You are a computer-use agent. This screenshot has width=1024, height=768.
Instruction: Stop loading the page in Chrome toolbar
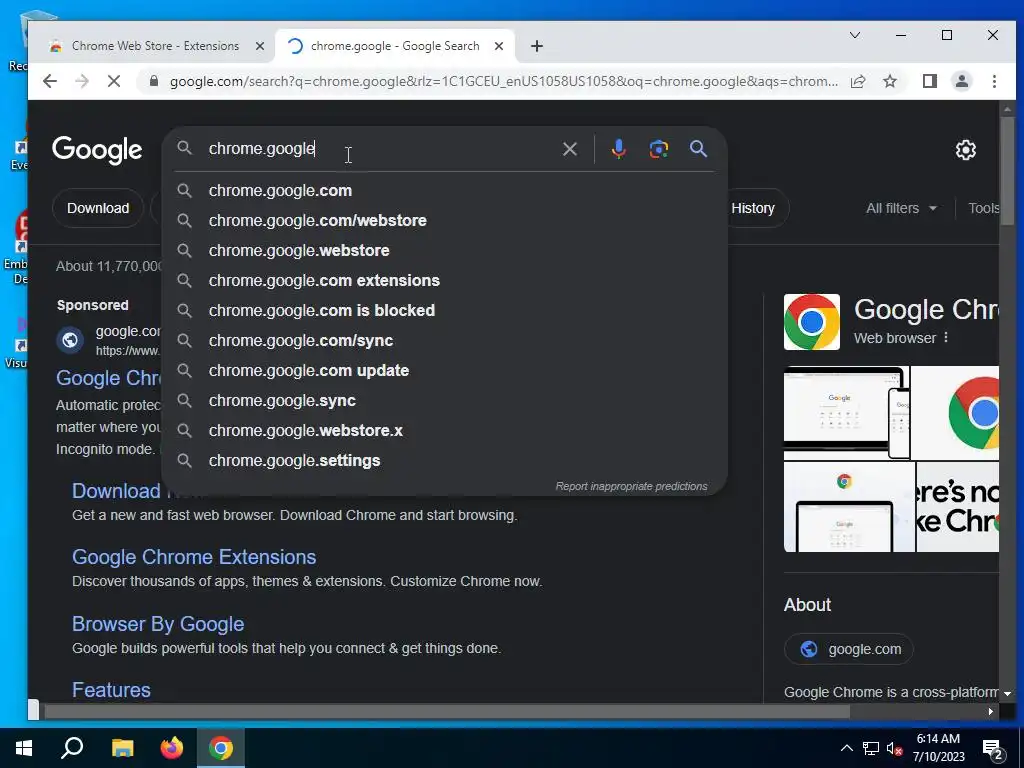click(x=114, y=81)
